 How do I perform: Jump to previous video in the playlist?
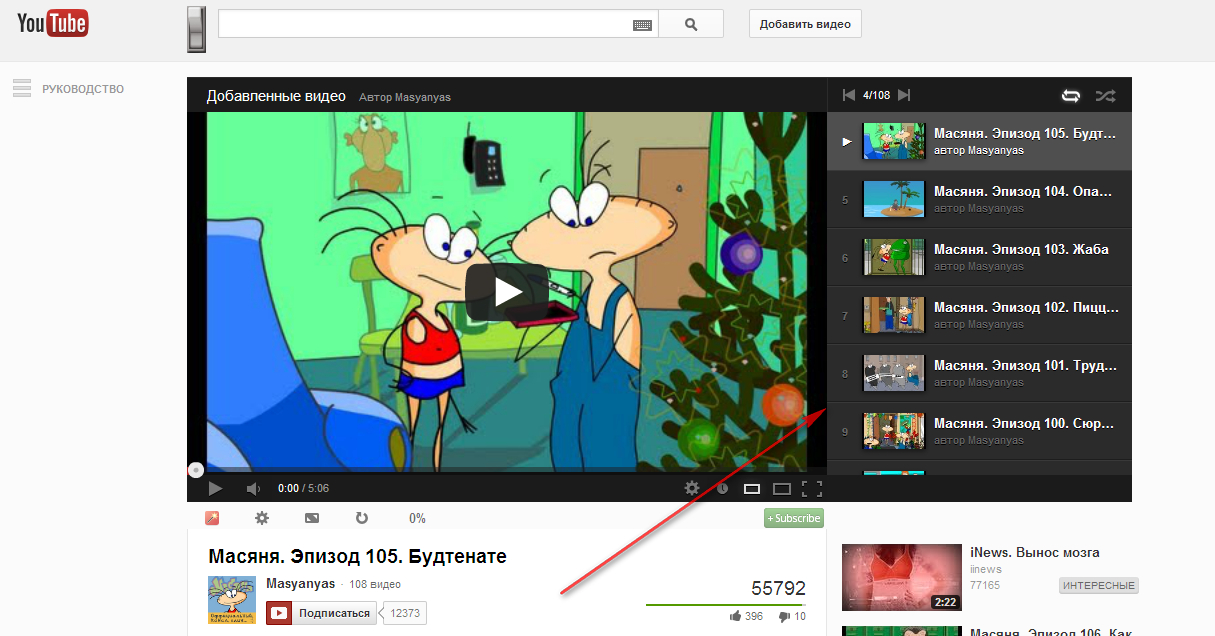click(849, 95)
